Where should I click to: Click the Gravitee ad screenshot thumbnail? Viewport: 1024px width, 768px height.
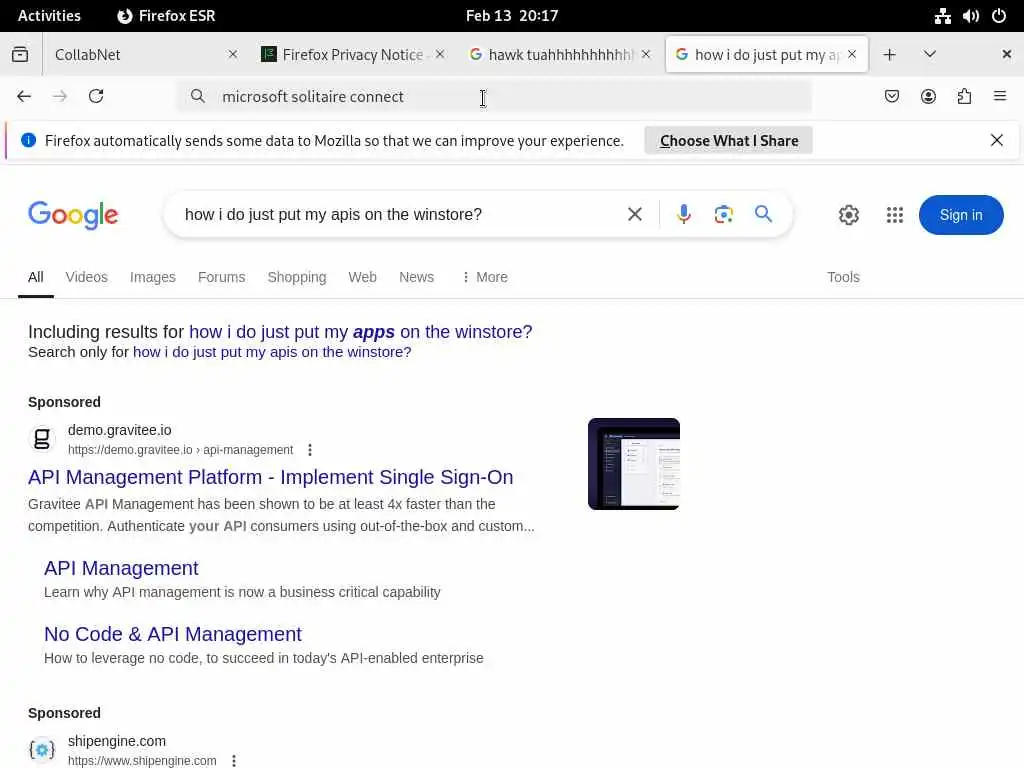(633, 464)
